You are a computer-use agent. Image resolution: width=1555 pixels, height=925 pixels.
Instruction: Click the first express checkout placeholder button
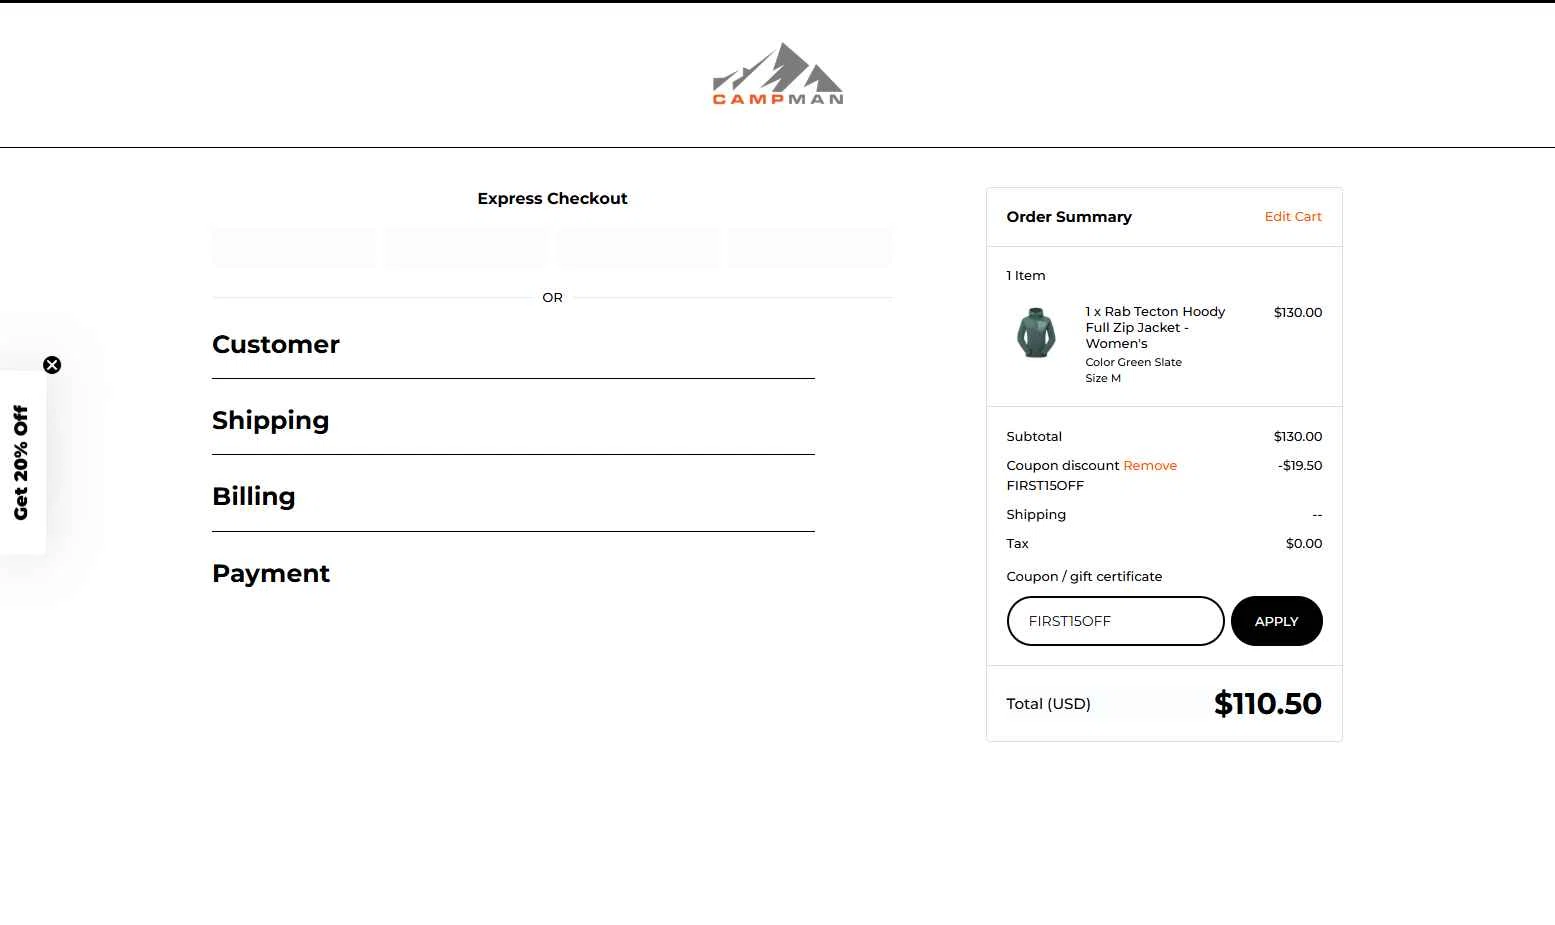294,247
